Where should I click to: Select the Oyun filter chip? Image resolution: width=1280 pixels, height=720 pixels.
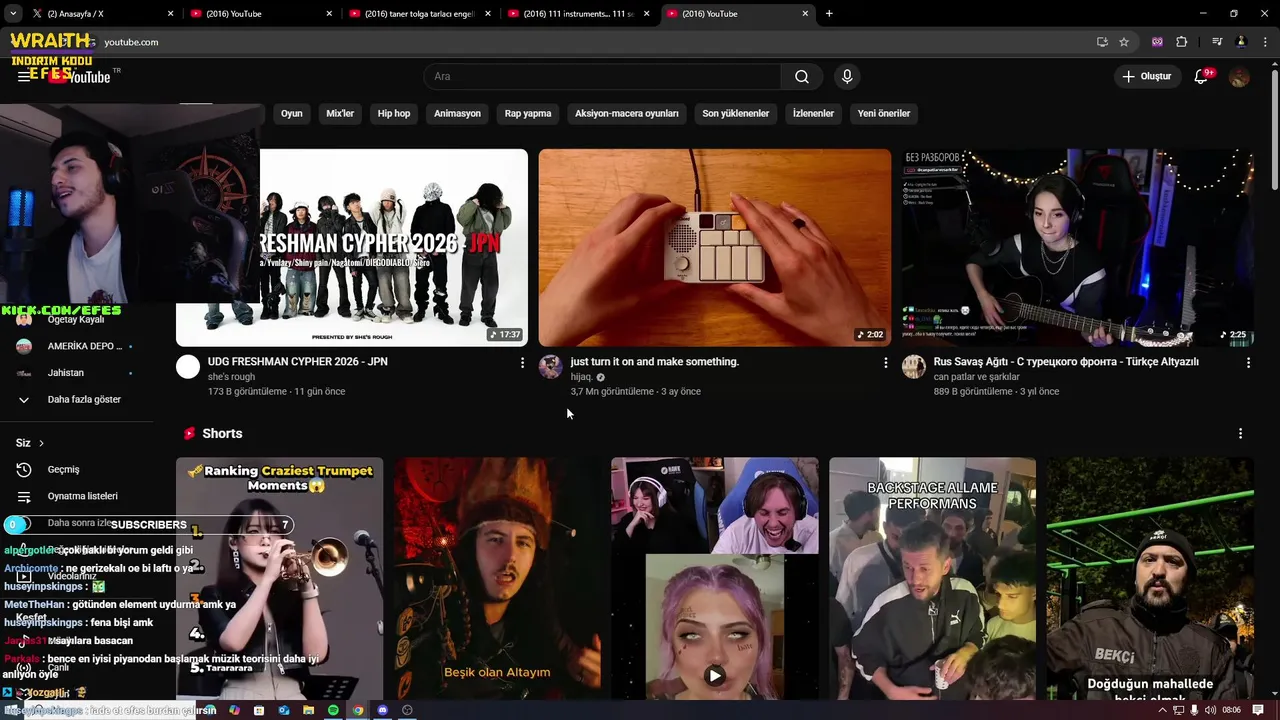pos(291,114)
